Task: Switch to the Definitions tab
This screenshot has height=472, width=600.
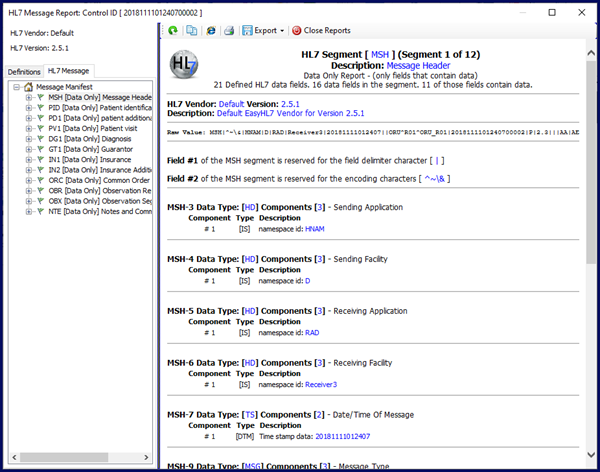Action: (24, 72)
